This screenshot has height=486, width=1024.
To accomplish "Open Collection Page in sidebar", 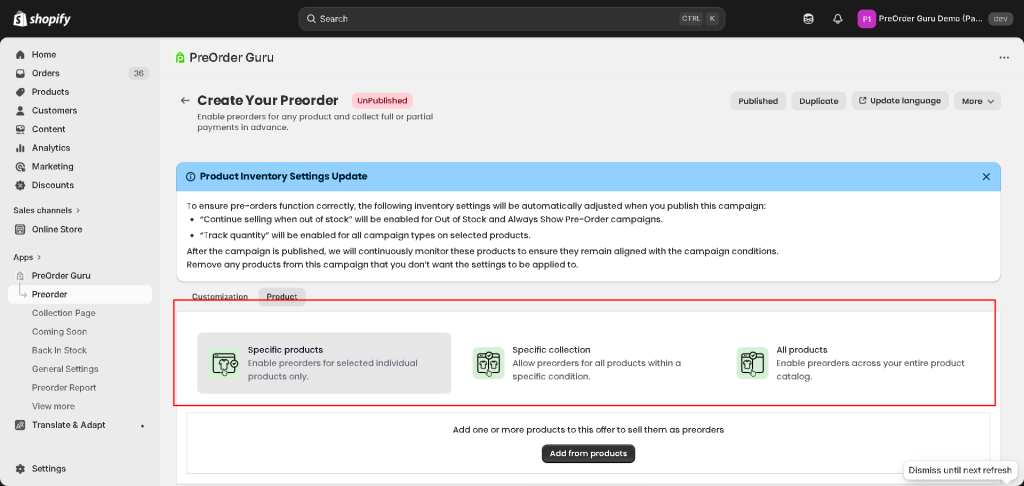I will [x=63, y=313].
